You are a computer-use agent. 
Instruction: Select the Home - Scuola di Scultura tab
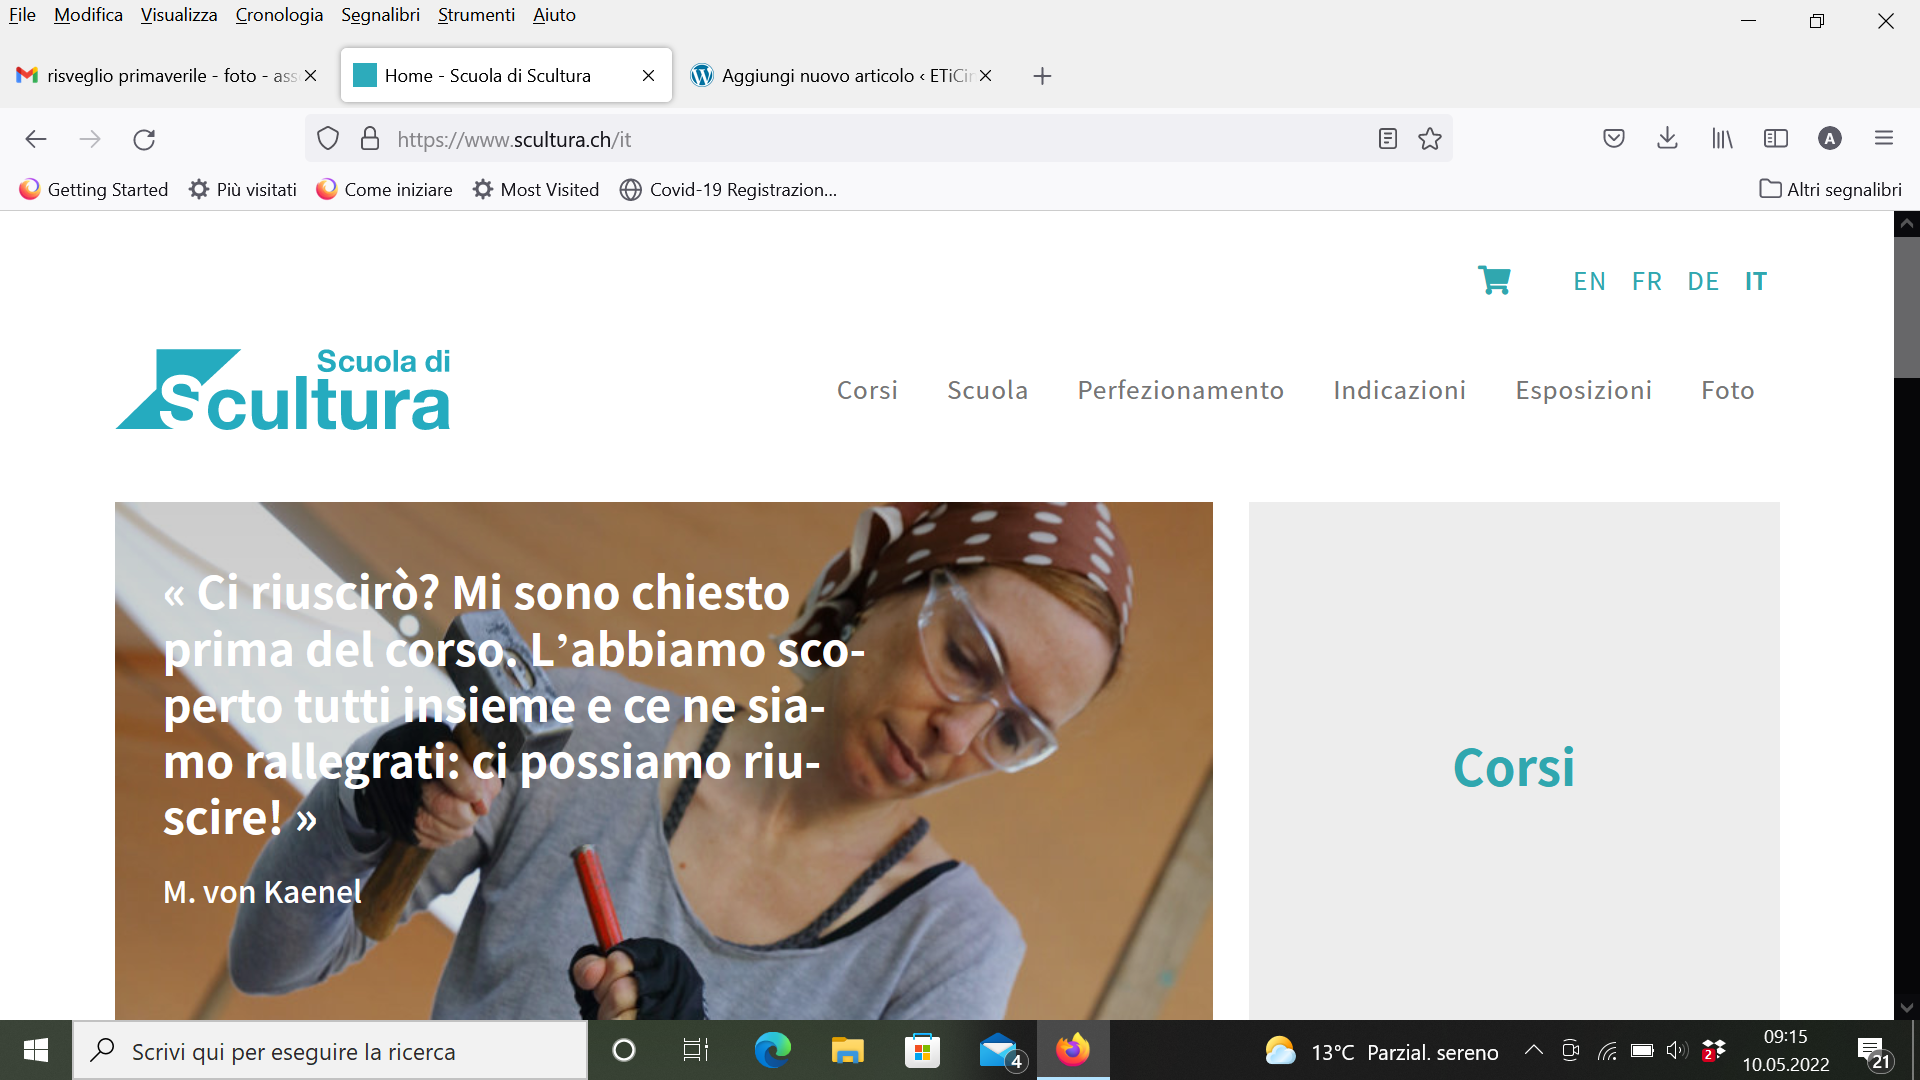[506, 76]
